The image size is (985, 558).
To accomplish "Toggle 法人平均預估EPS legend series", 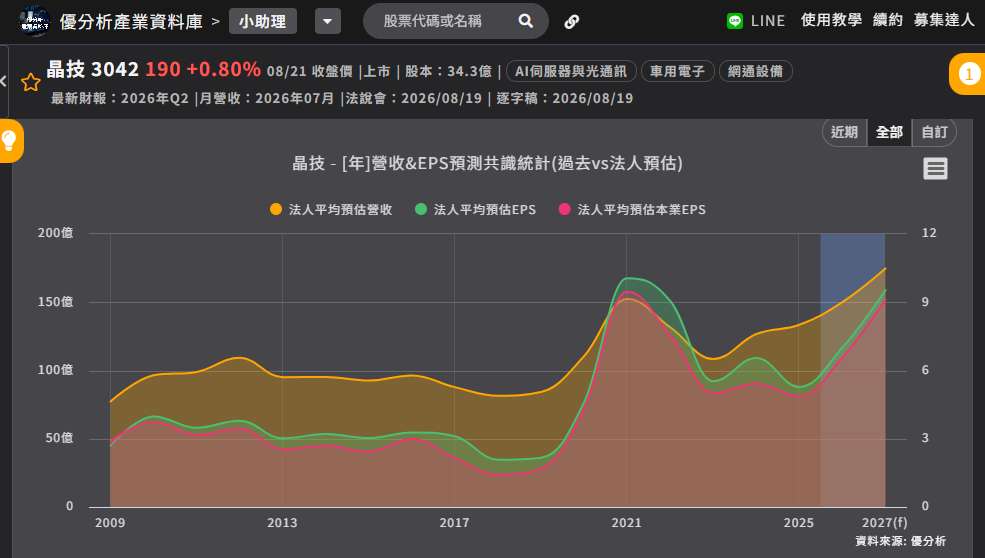I will tap(476, 209).
